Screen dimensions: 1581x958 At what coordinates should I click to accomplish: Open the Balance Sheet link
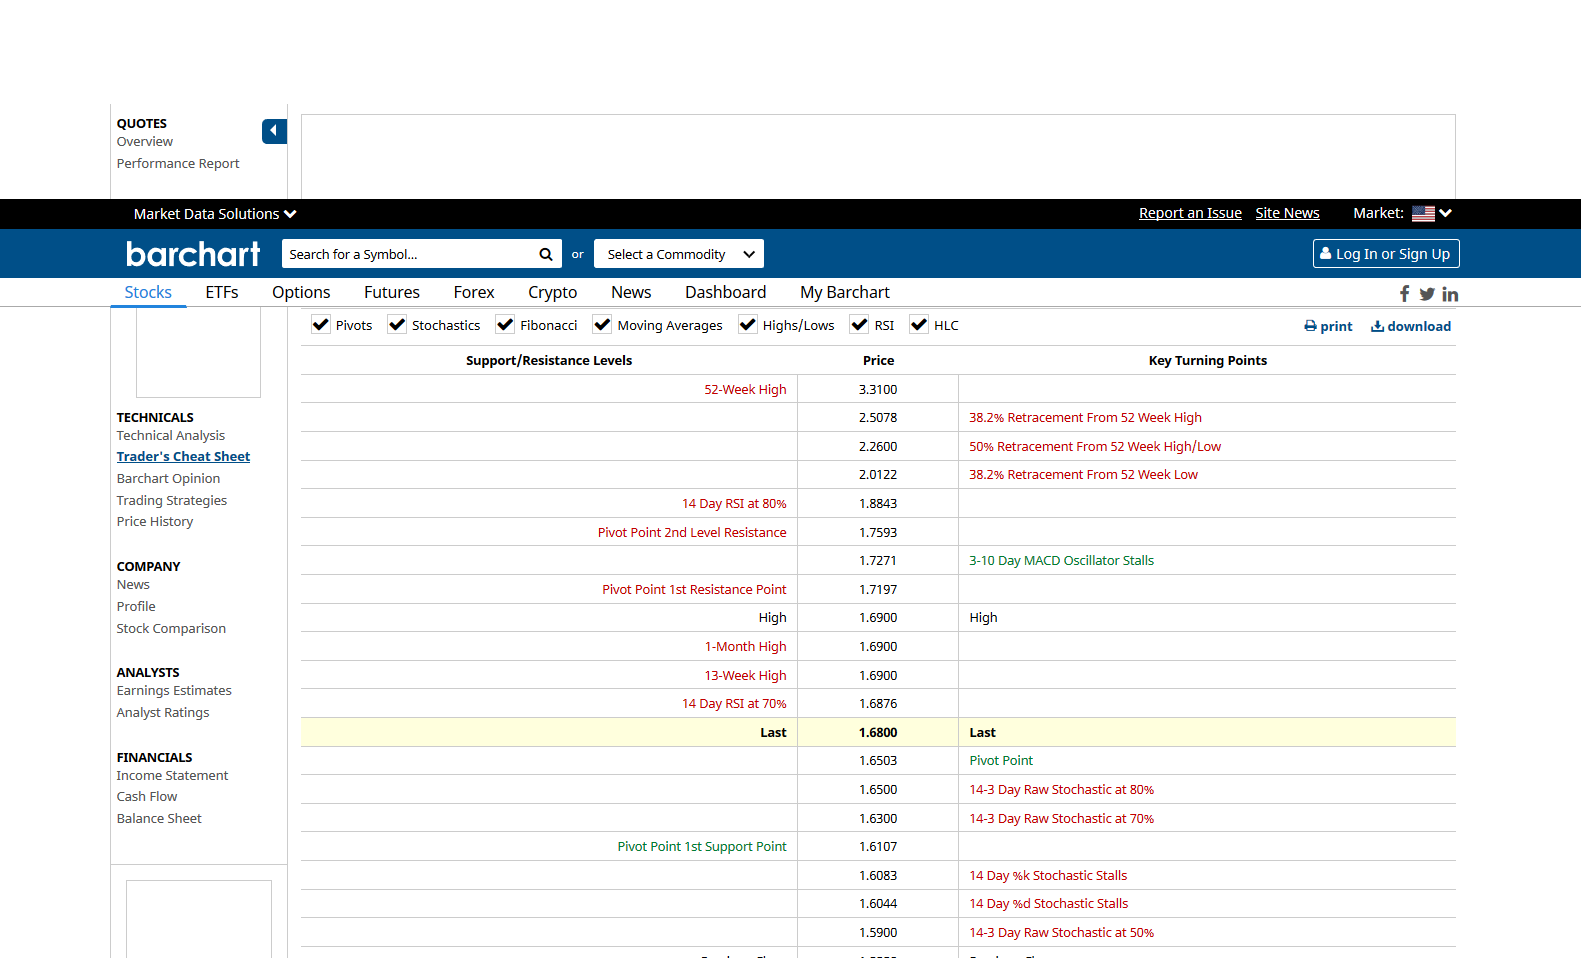(159, 819)
